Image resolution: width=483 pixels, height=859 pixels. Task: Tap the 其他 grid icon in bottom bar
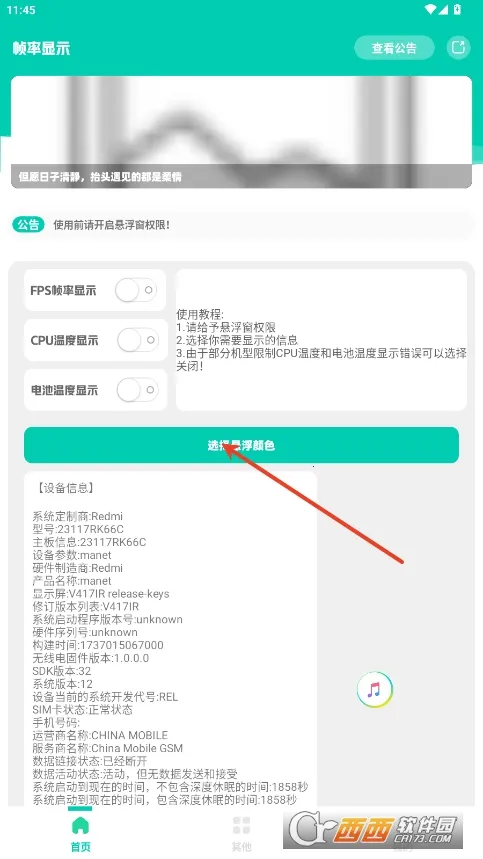click(x=242, y=826)
